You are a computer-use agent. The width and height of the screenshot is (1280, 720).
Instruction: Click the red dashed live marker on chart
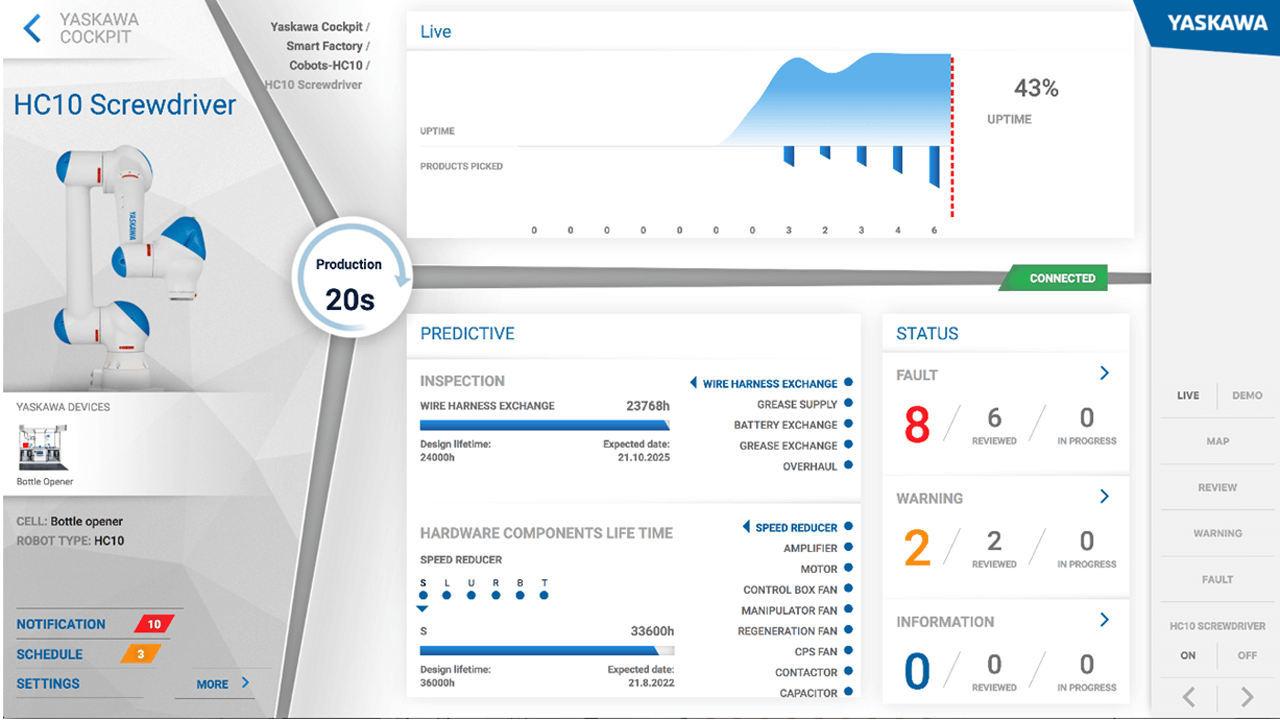952,136
